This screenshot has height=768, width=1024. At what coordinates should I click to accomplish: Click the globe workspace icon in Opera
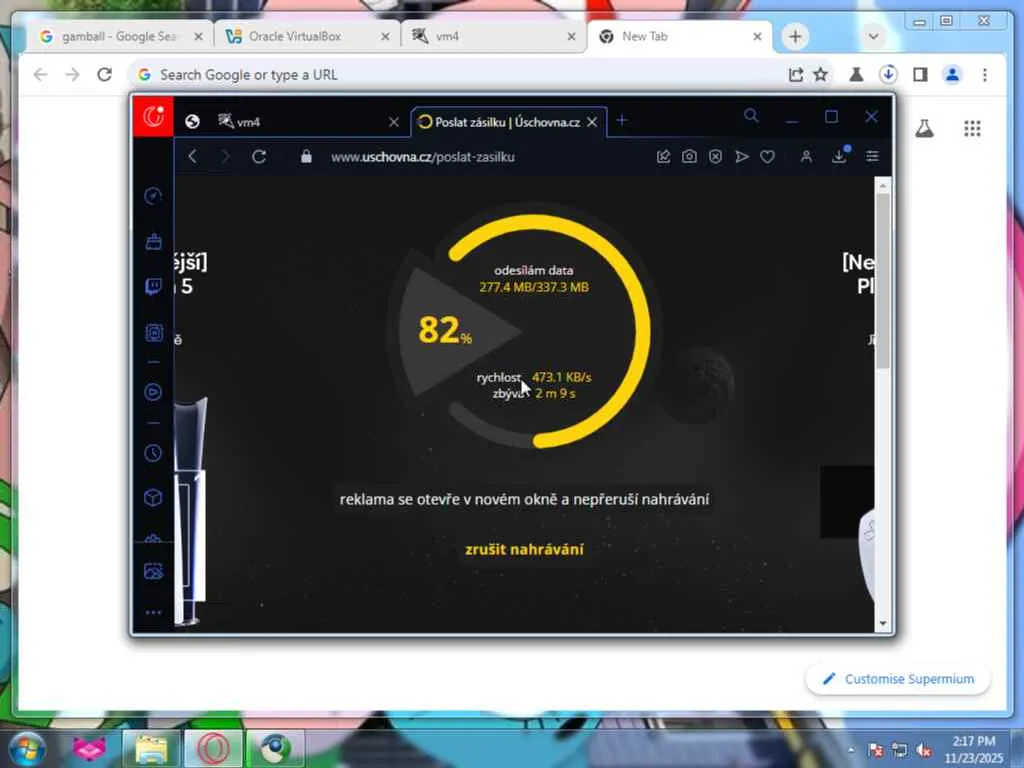pyautogui.click(x=192, y=121)
